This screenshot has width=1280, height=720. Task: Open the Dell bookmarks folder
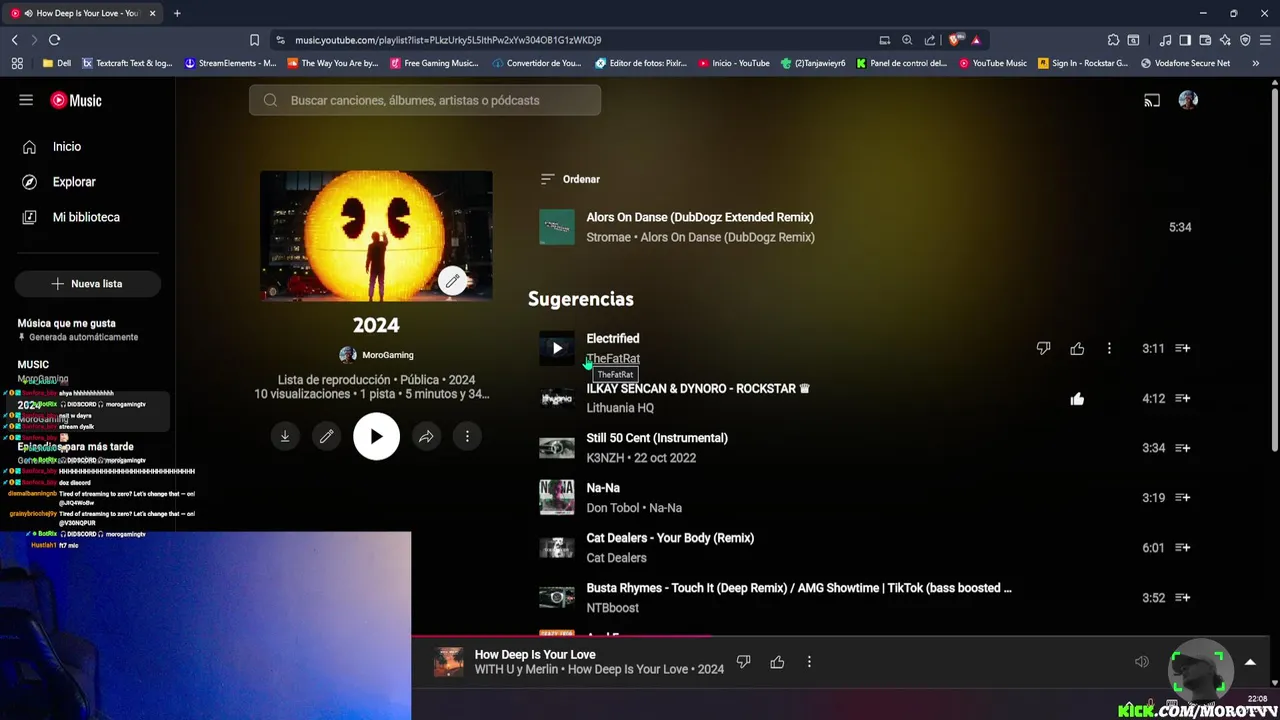57,63
